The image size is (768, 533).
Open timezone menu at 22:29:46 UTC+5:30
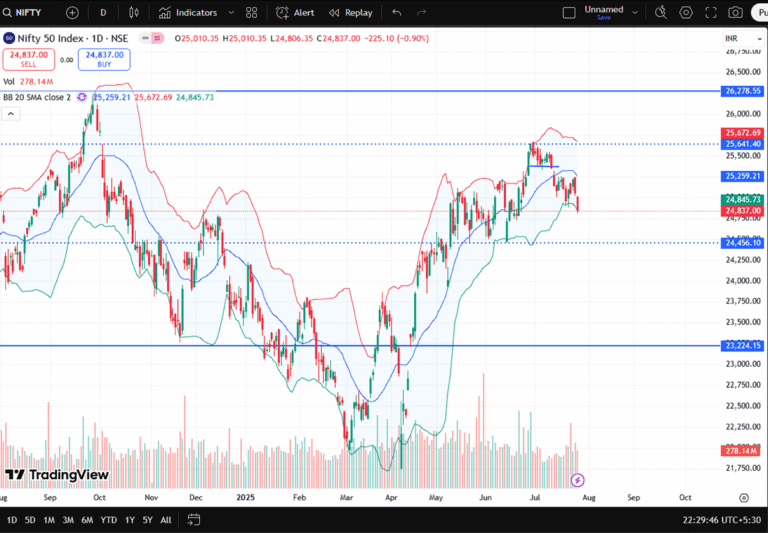click(x=722, y=520)
